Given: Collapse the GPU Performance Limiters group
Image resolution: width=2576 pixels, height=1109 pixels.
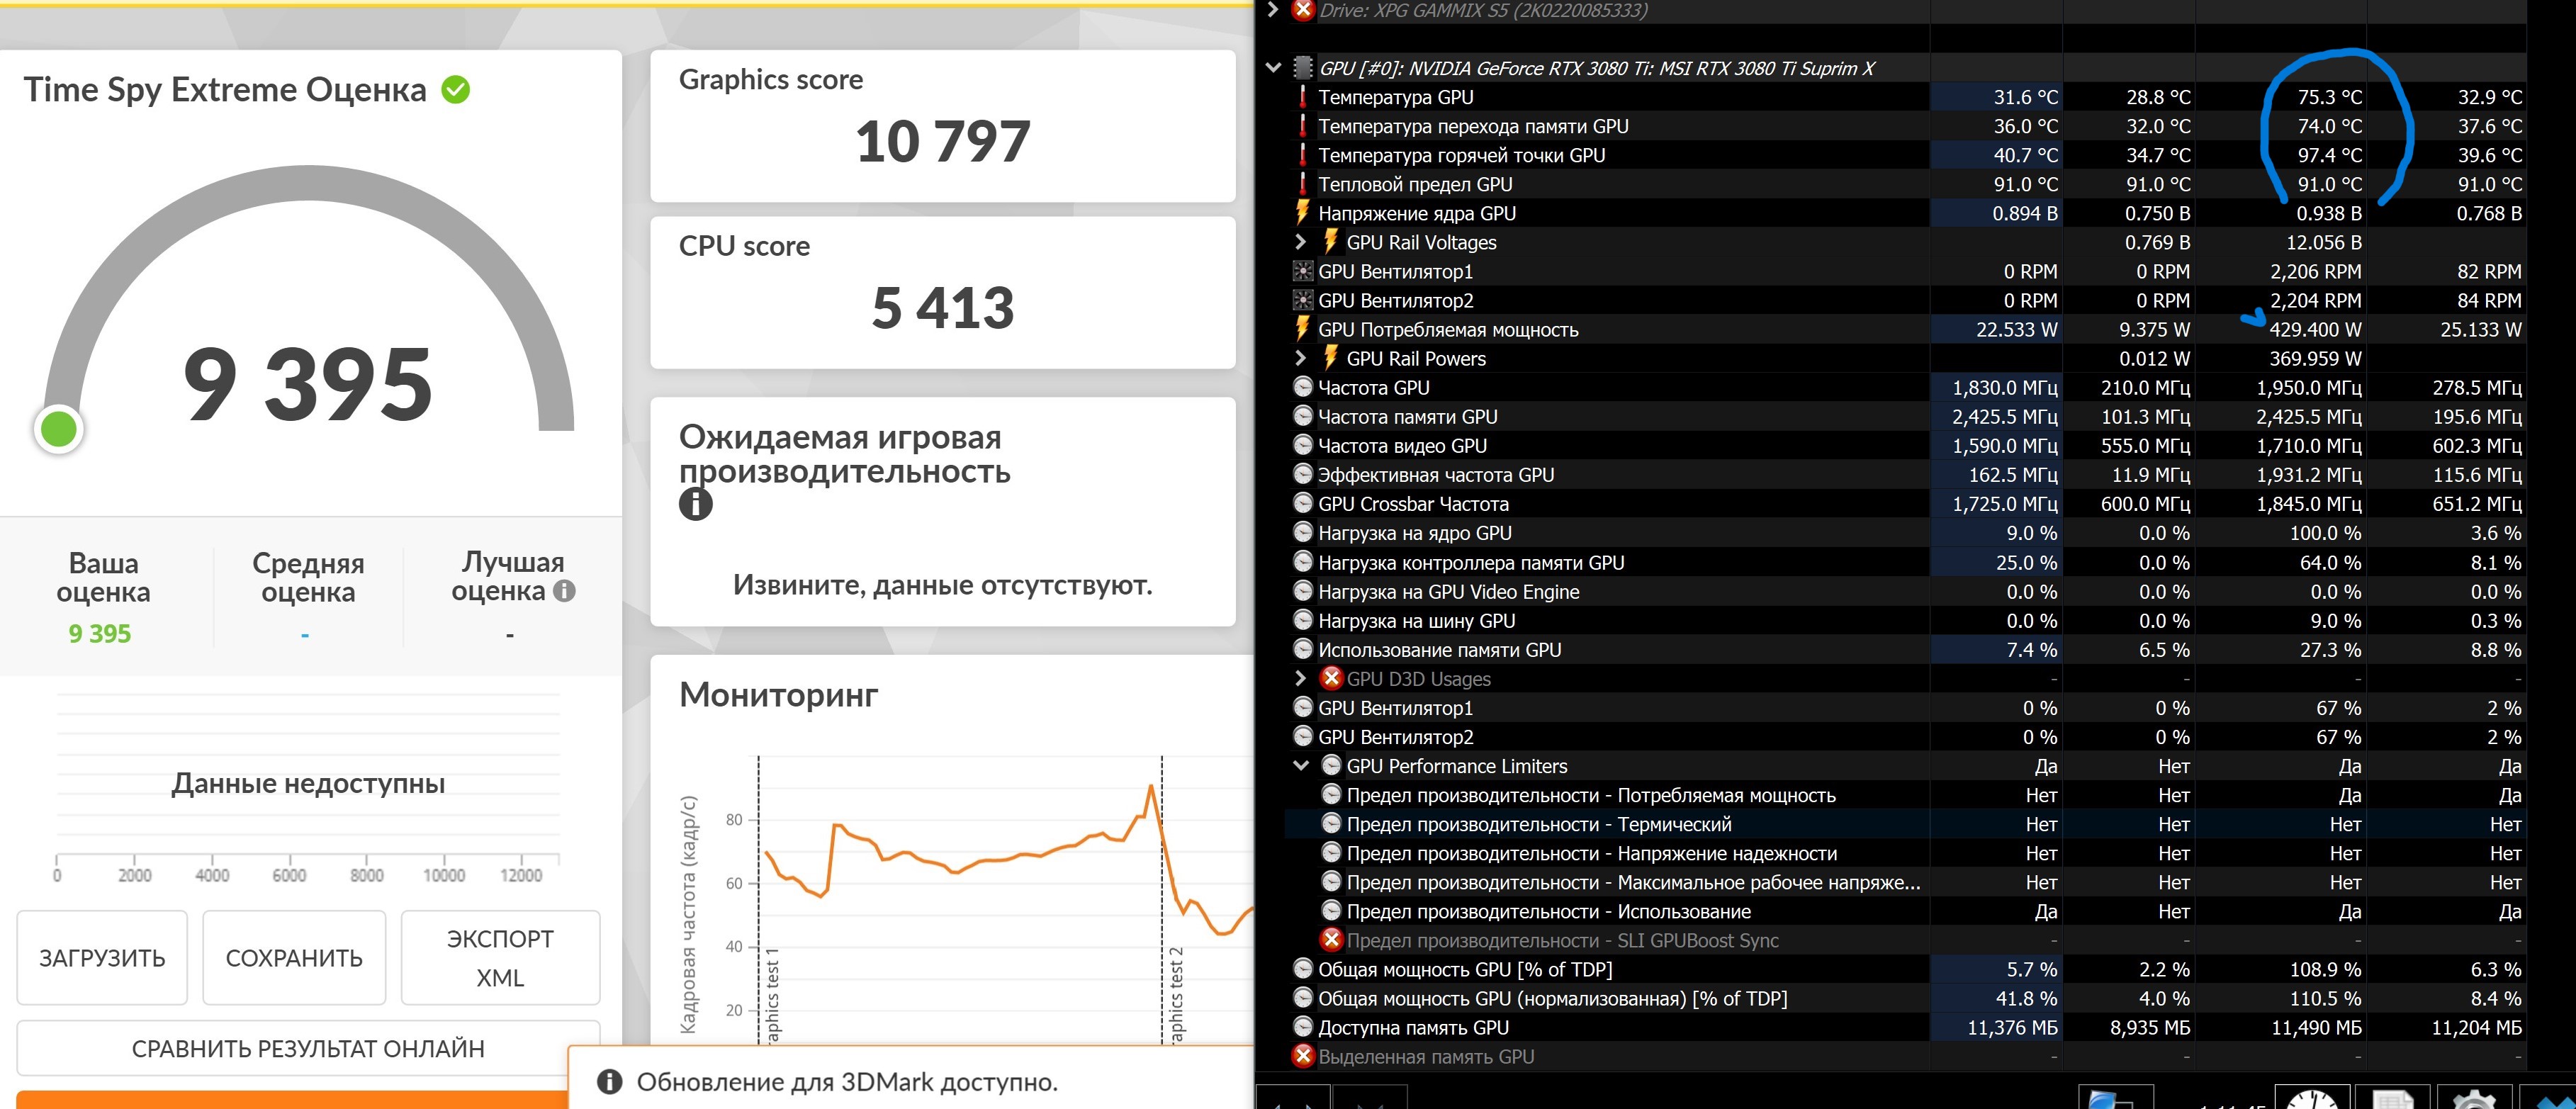Looking at the screenshot, I should [1301, 766].
